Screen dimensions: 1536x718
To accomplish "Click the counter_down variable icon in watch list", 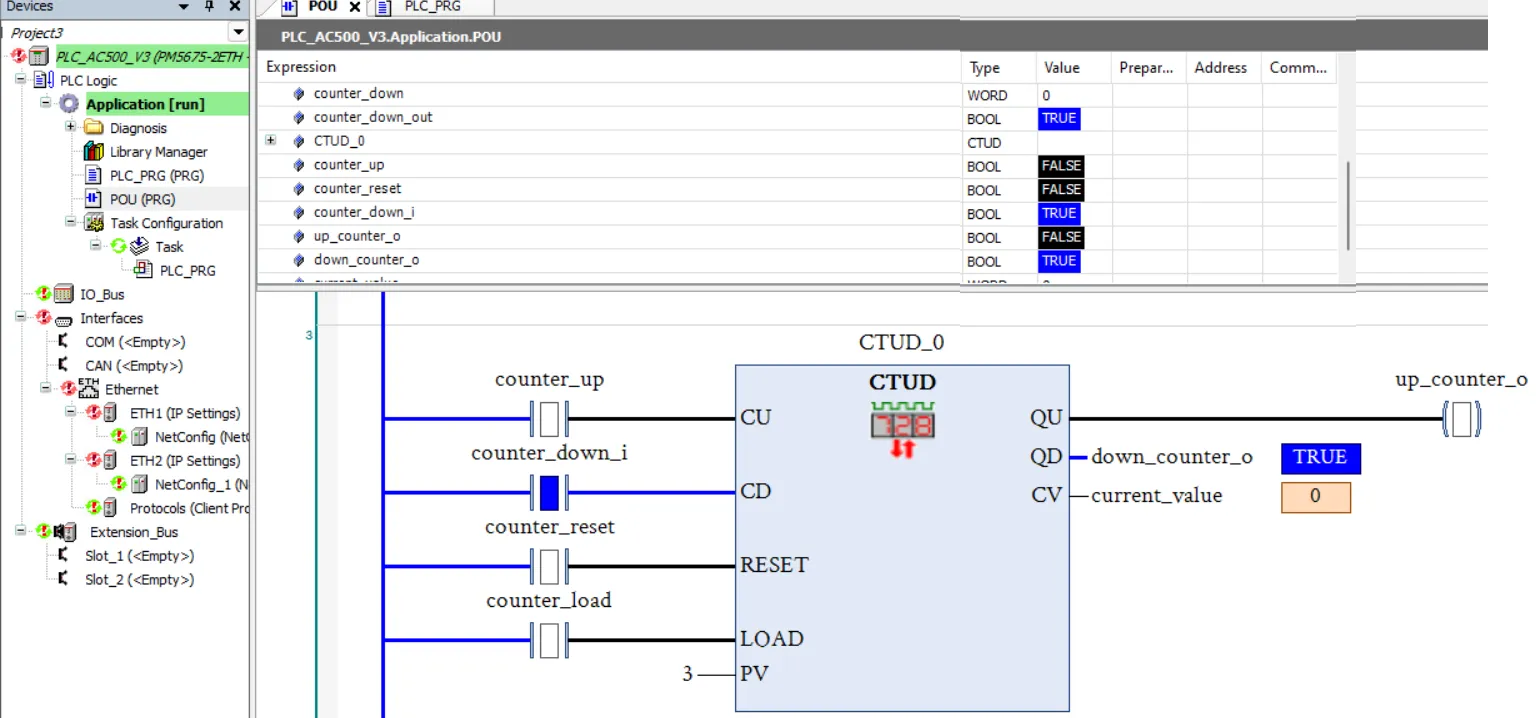I will tap(298, 94).
